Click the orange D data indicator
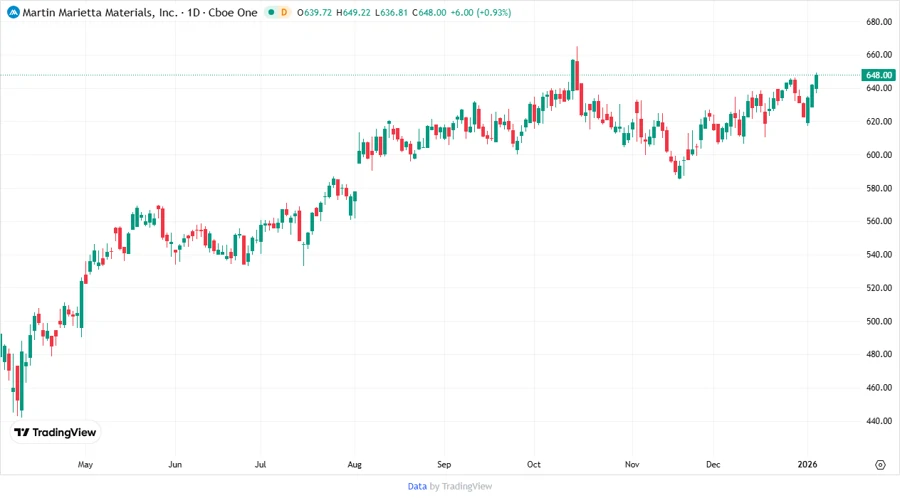 (x=284, y=12)
